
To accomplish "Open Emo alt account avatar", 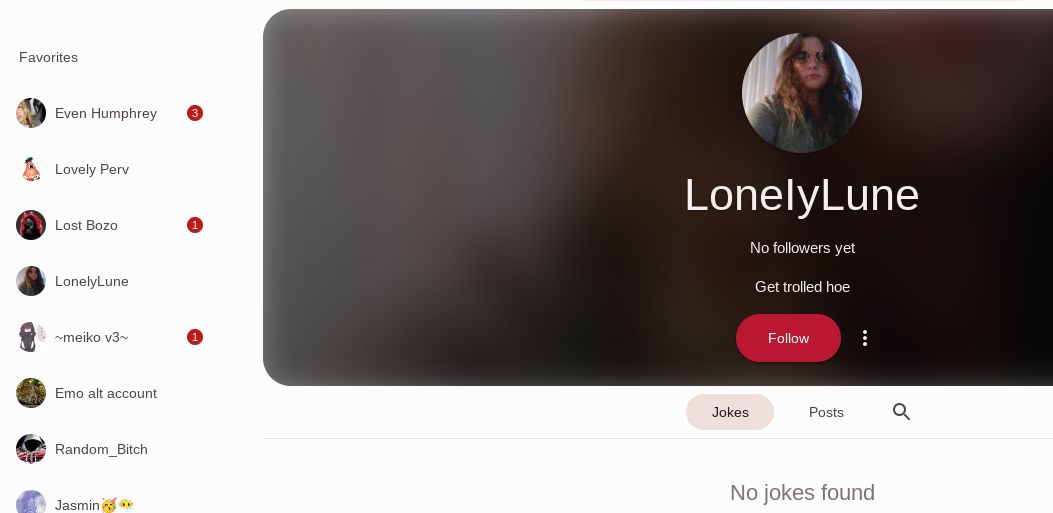I will click(x=31, y=393).
